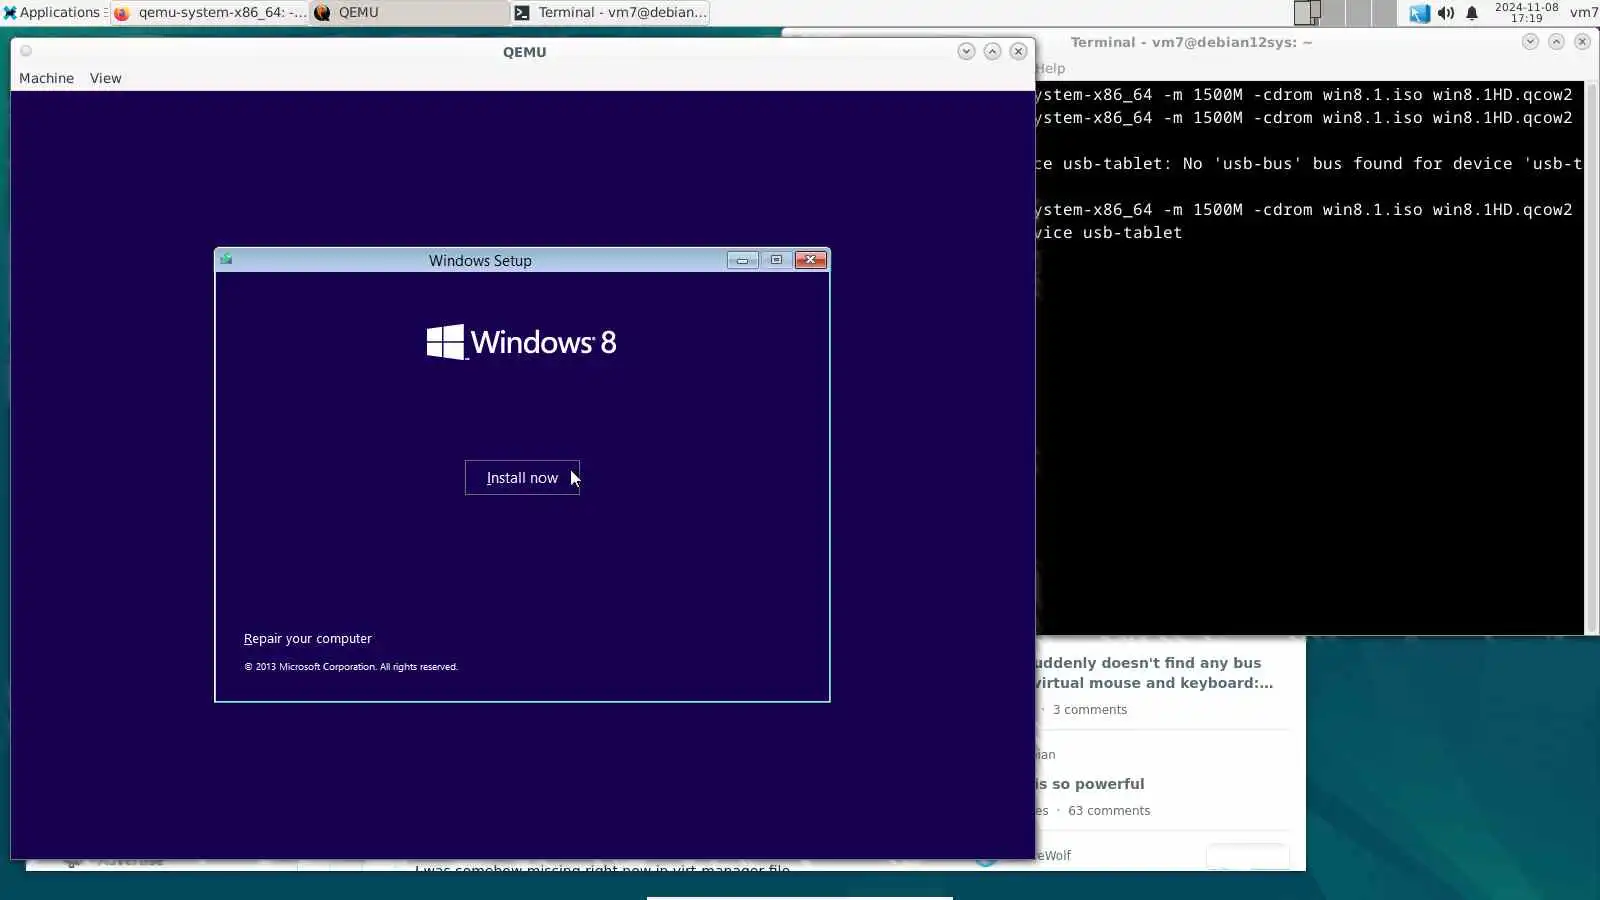Open the Machine menu in QEMU
The height and width of the screenshot is (900, 1600).
tap(46, 78)
